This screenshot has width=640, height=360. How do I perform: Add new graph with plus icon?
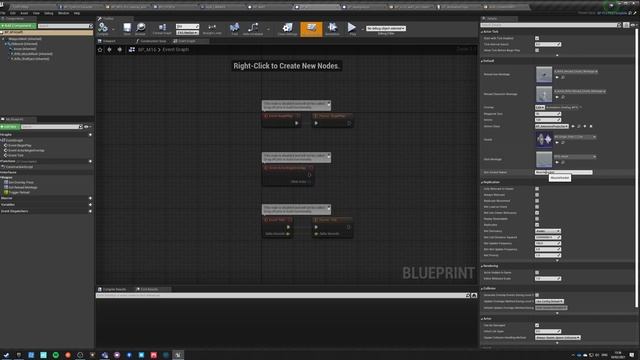[90, 135]
